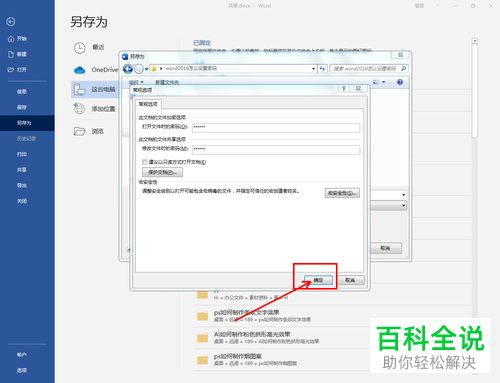The width and height of the screenshot is (500, 383).
Task: Open the 打印 backstage page
Action: pyautogui.click(x=22, y=154)
